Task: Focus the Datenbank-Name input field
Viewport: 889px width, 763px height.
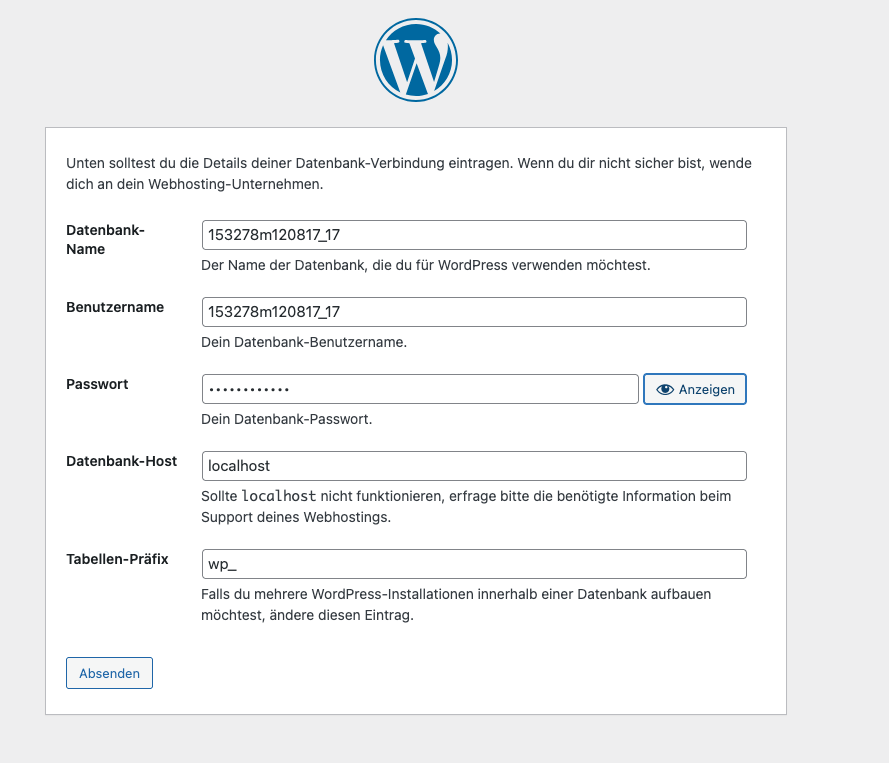Action: 474,235
